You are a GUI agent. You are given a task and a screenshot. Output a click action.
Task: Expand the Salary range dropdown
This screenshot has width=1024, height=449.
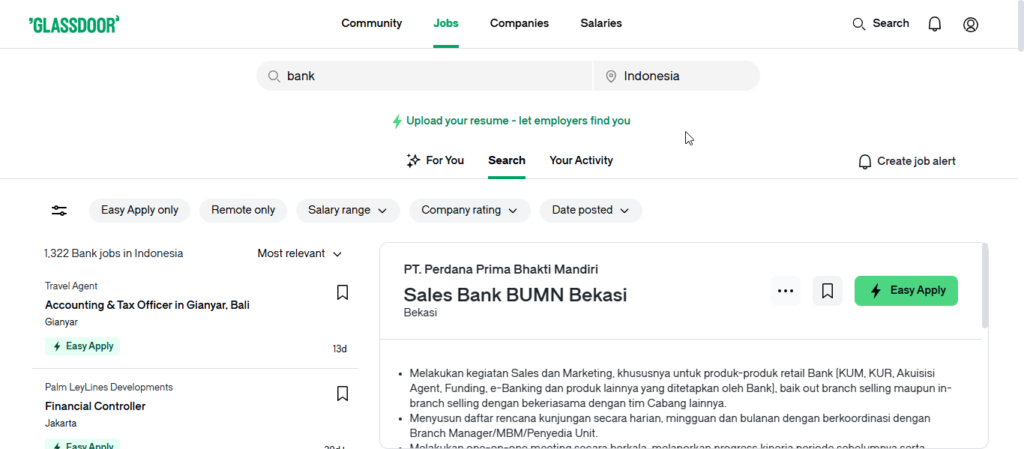[348, 210]
